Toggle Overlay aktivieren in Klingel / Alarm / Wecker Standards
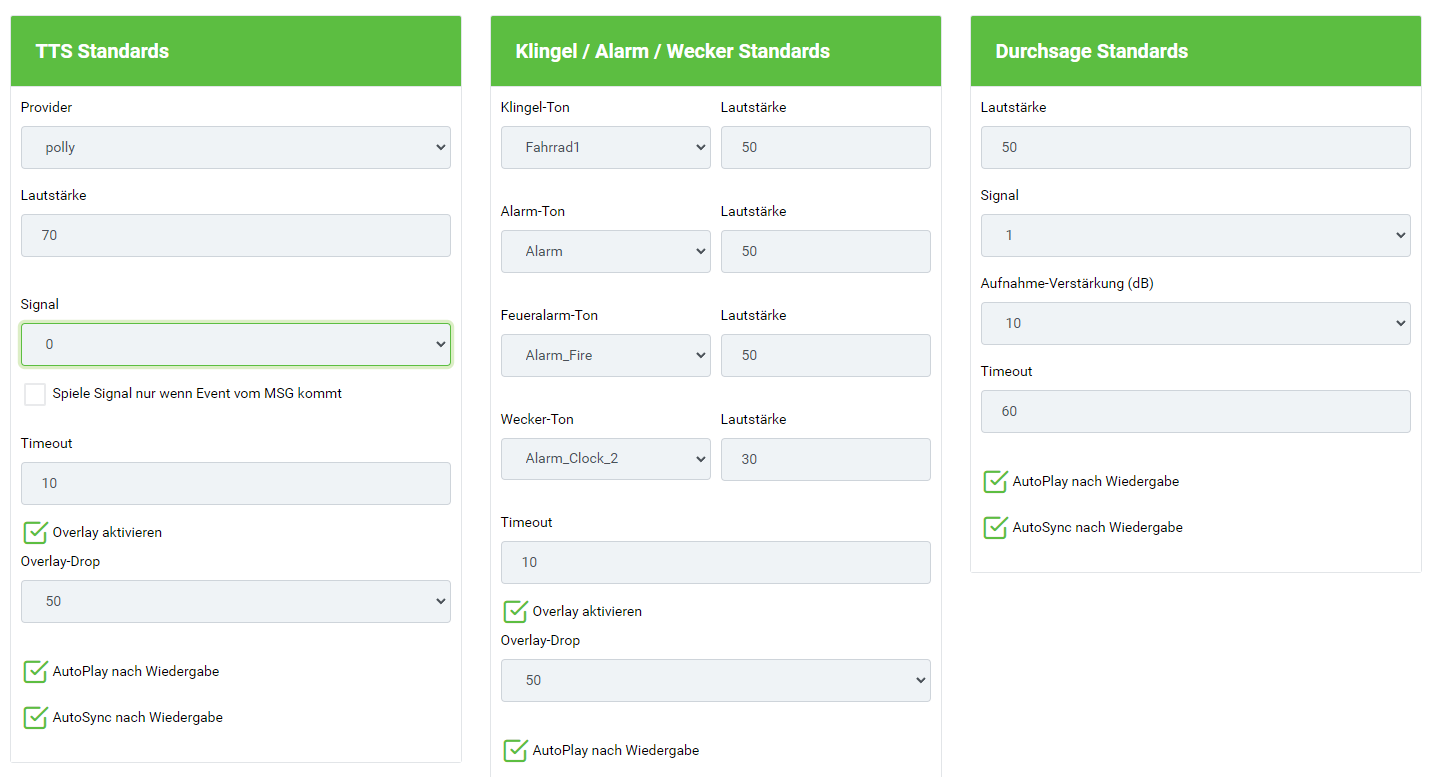The height and width of the screenshot is (777, 1435). [x=515, y=611]
